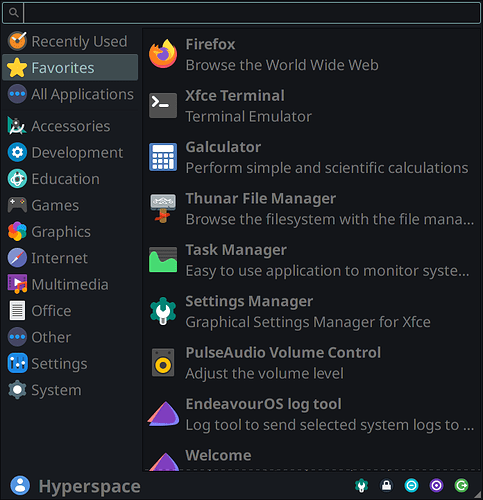Screen dimensions: 483x500
Task: Open PulseAudio Volume Control
Action: [x=311, y=362]
